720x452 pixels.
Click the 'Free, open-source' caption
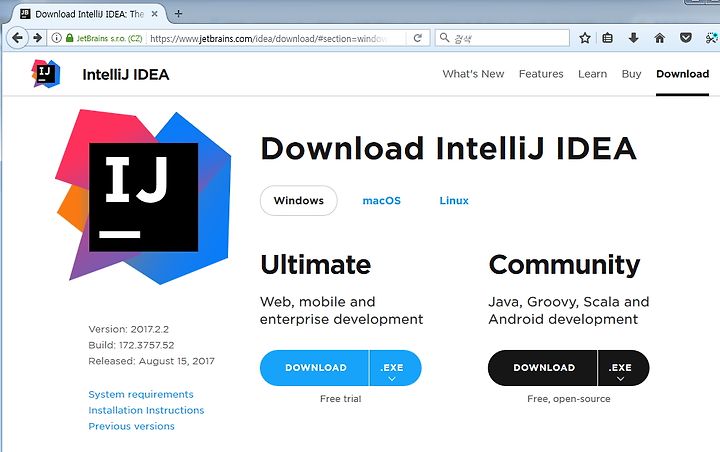pos(569,399)
